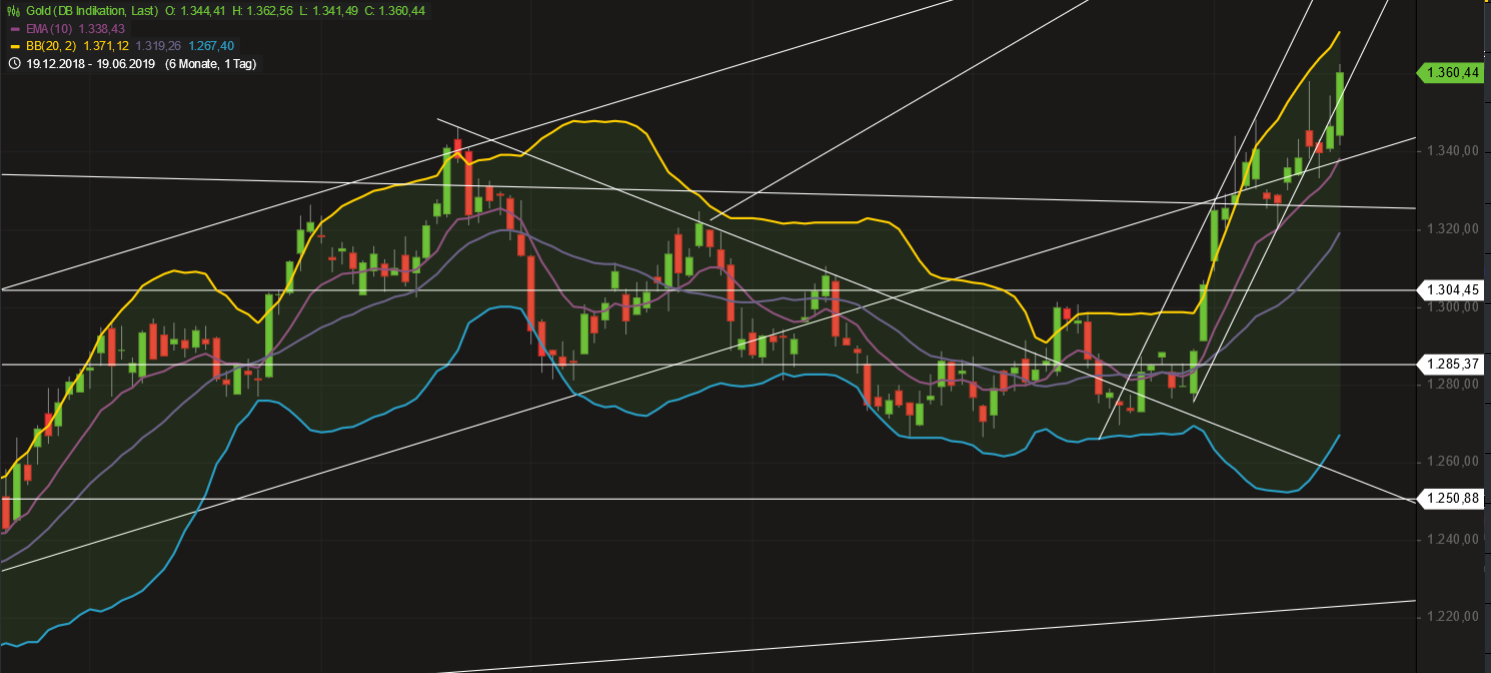1491x673 pixels.
Task: Click the 1.240,00 price axis label
Action: [x=1454, y=540]
